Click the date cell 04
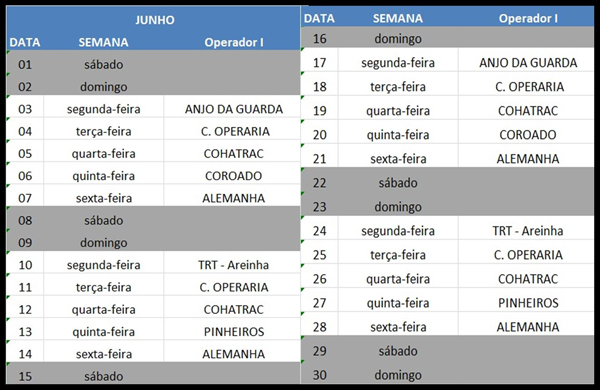 25,131
